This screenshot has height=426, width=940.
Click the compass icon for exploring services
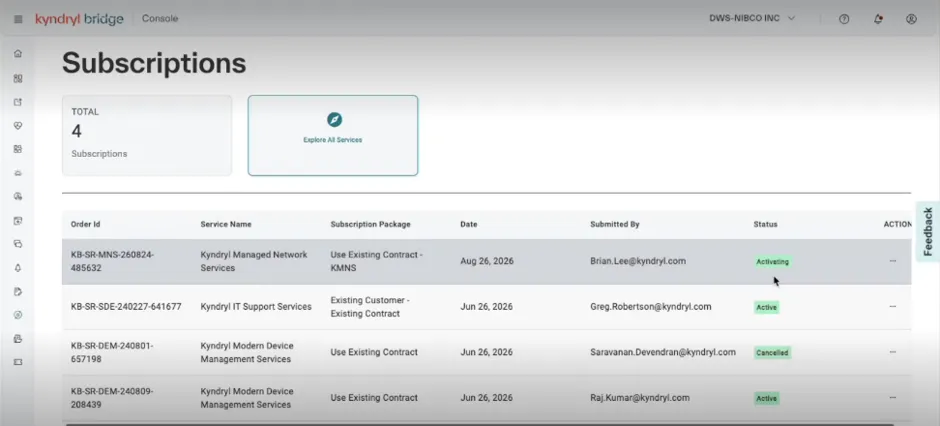click(335, 120)
